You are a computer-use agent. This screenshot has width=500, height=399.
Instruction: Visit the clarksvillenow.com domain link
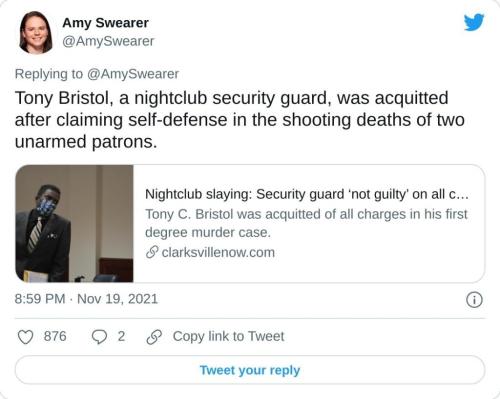[218, 252]
